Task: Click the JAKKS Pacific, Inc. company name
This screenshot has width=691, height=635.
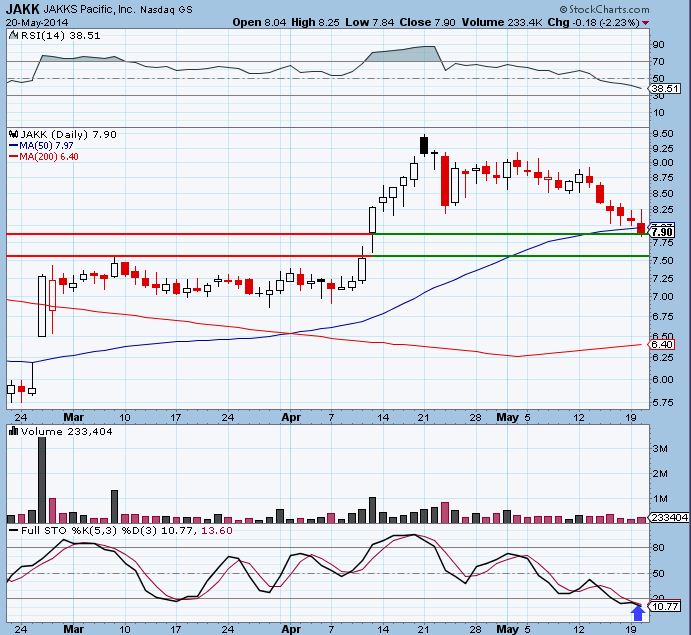Action: [x=89, y=9]
